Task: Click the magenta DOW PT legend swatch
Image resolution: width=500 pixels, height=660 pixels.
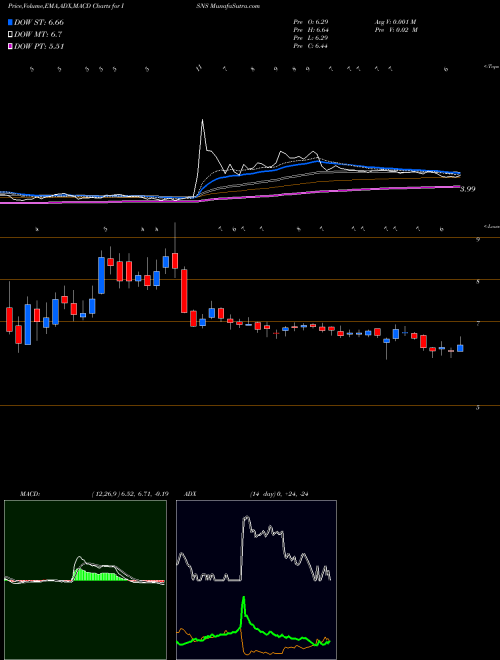Action: point(10,46)
